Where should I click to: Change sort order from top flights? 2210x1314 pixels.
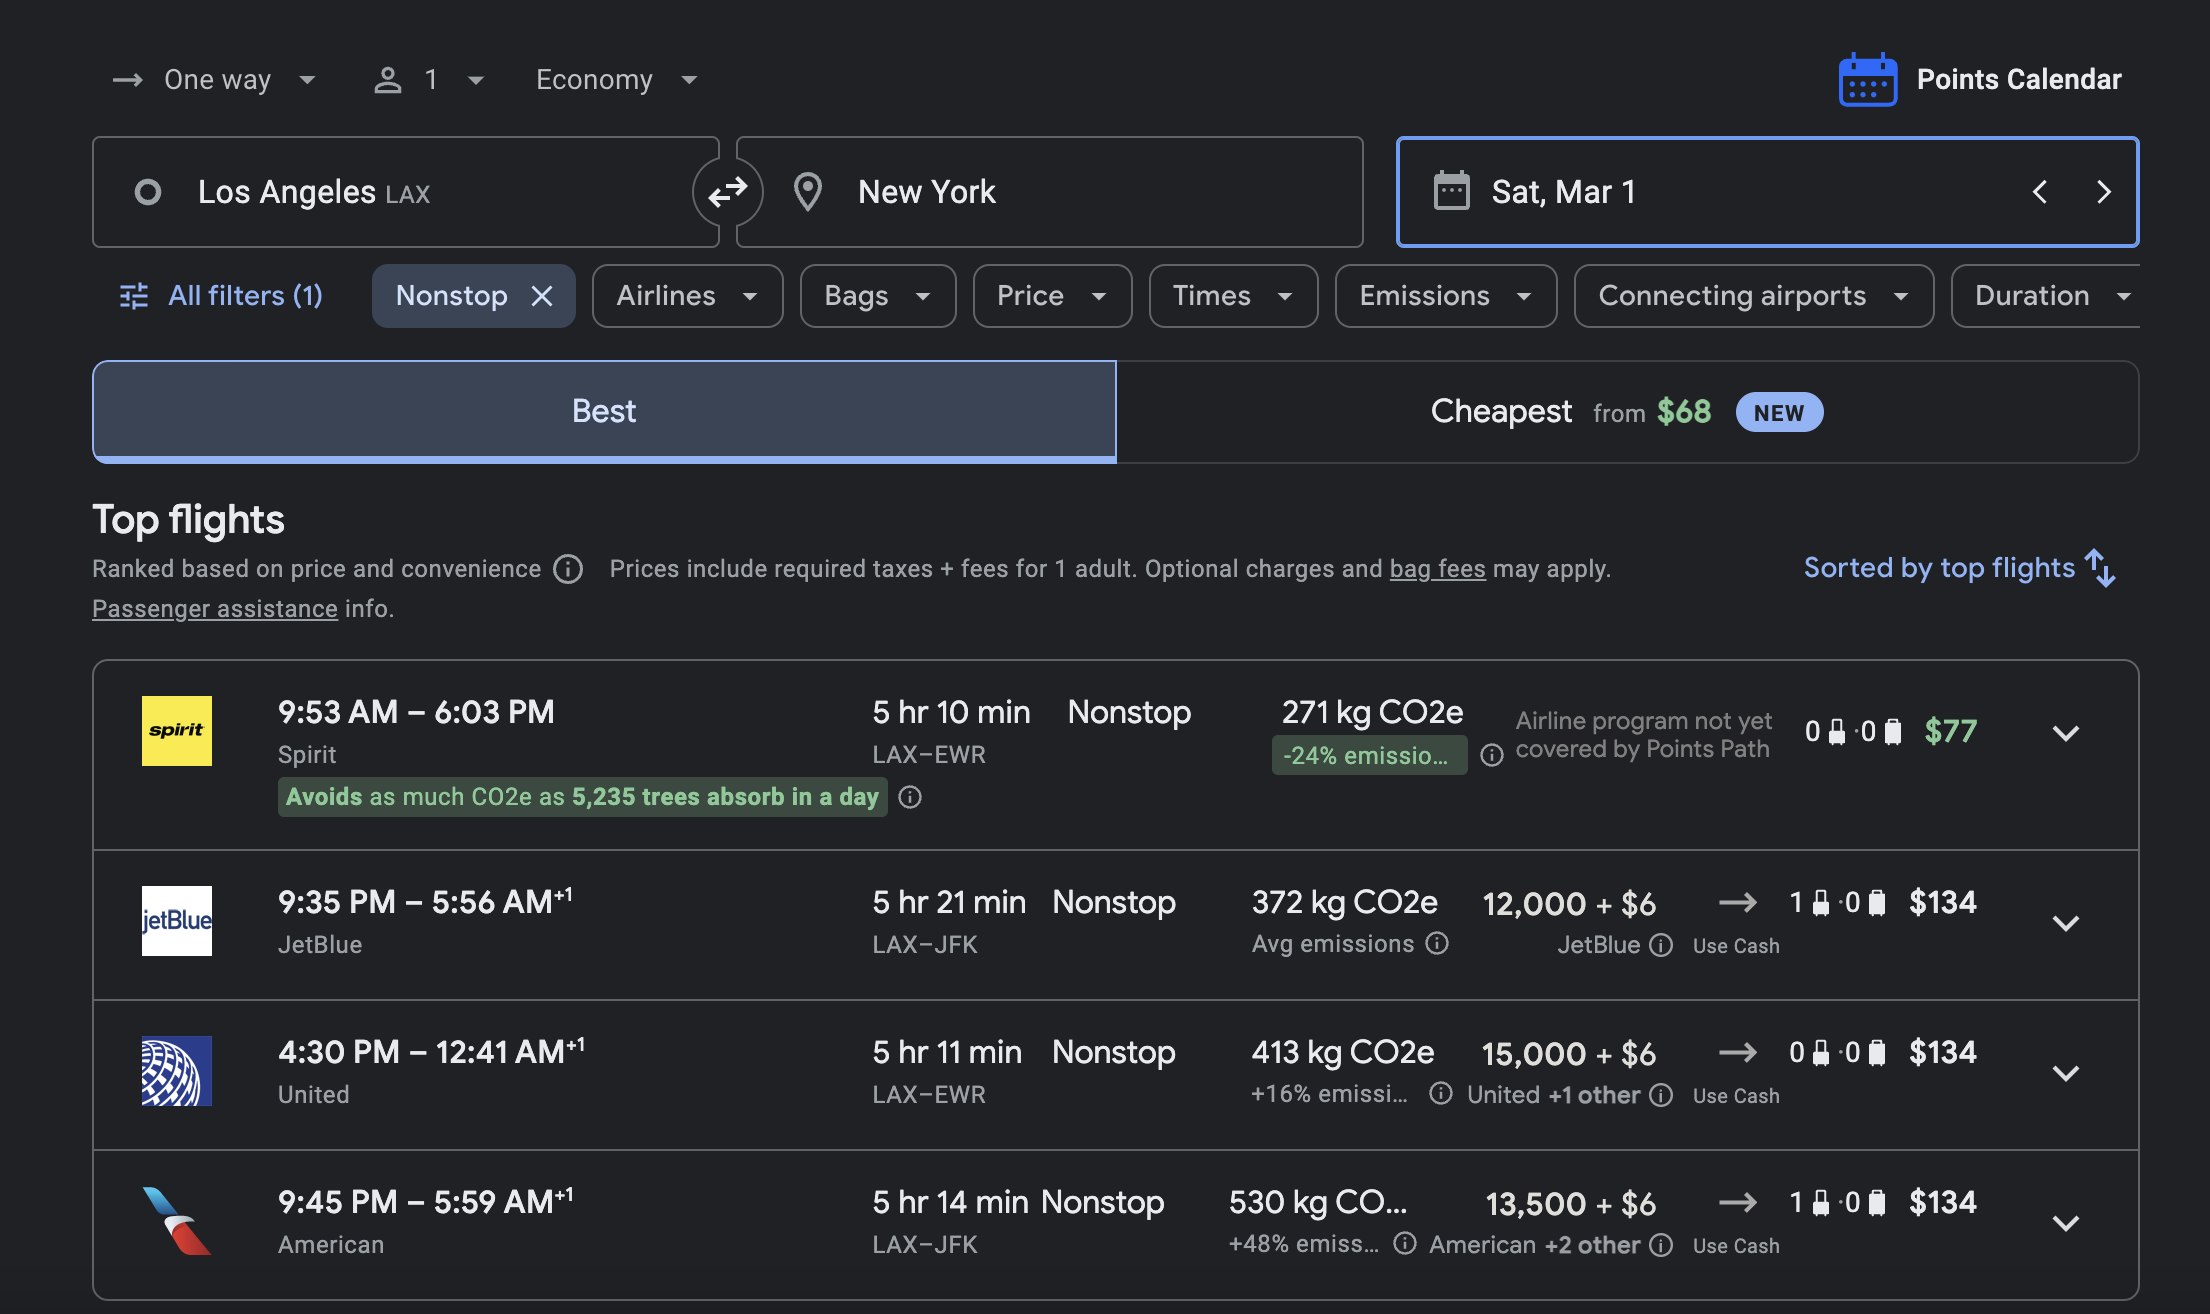click(x=1959, y=568)
